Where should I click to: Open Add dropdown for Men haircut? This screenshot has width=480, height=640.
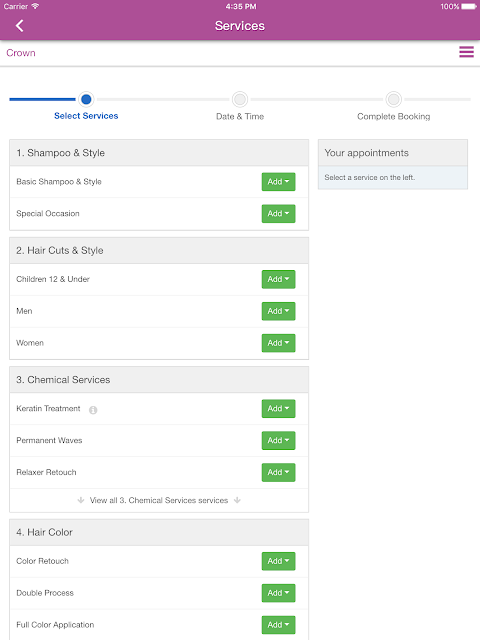coord(278,311)
